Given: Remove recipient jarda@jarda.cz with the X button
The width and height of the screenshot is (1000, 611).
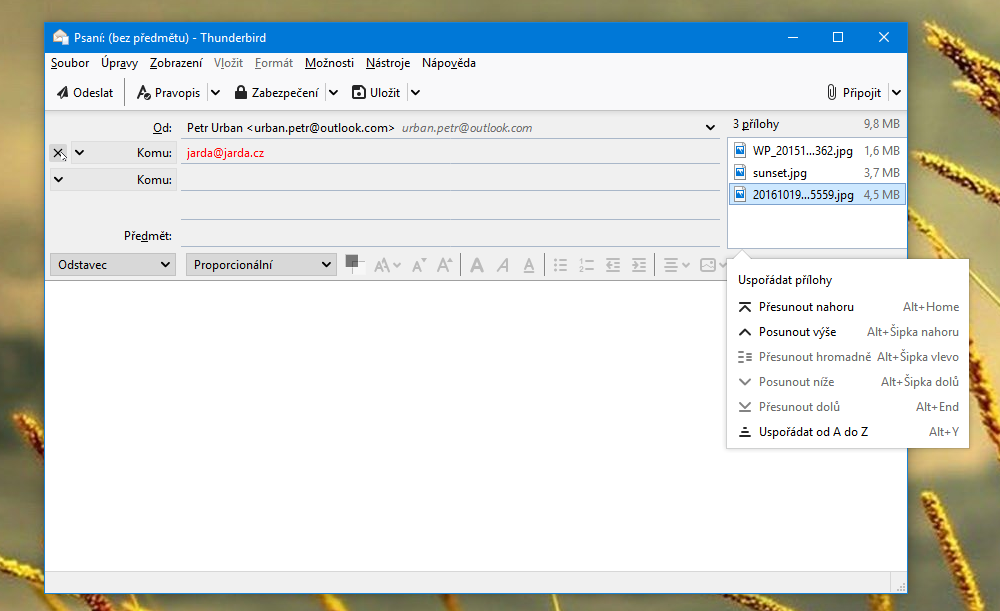Looking at the screenshot, I should (58, 153).
